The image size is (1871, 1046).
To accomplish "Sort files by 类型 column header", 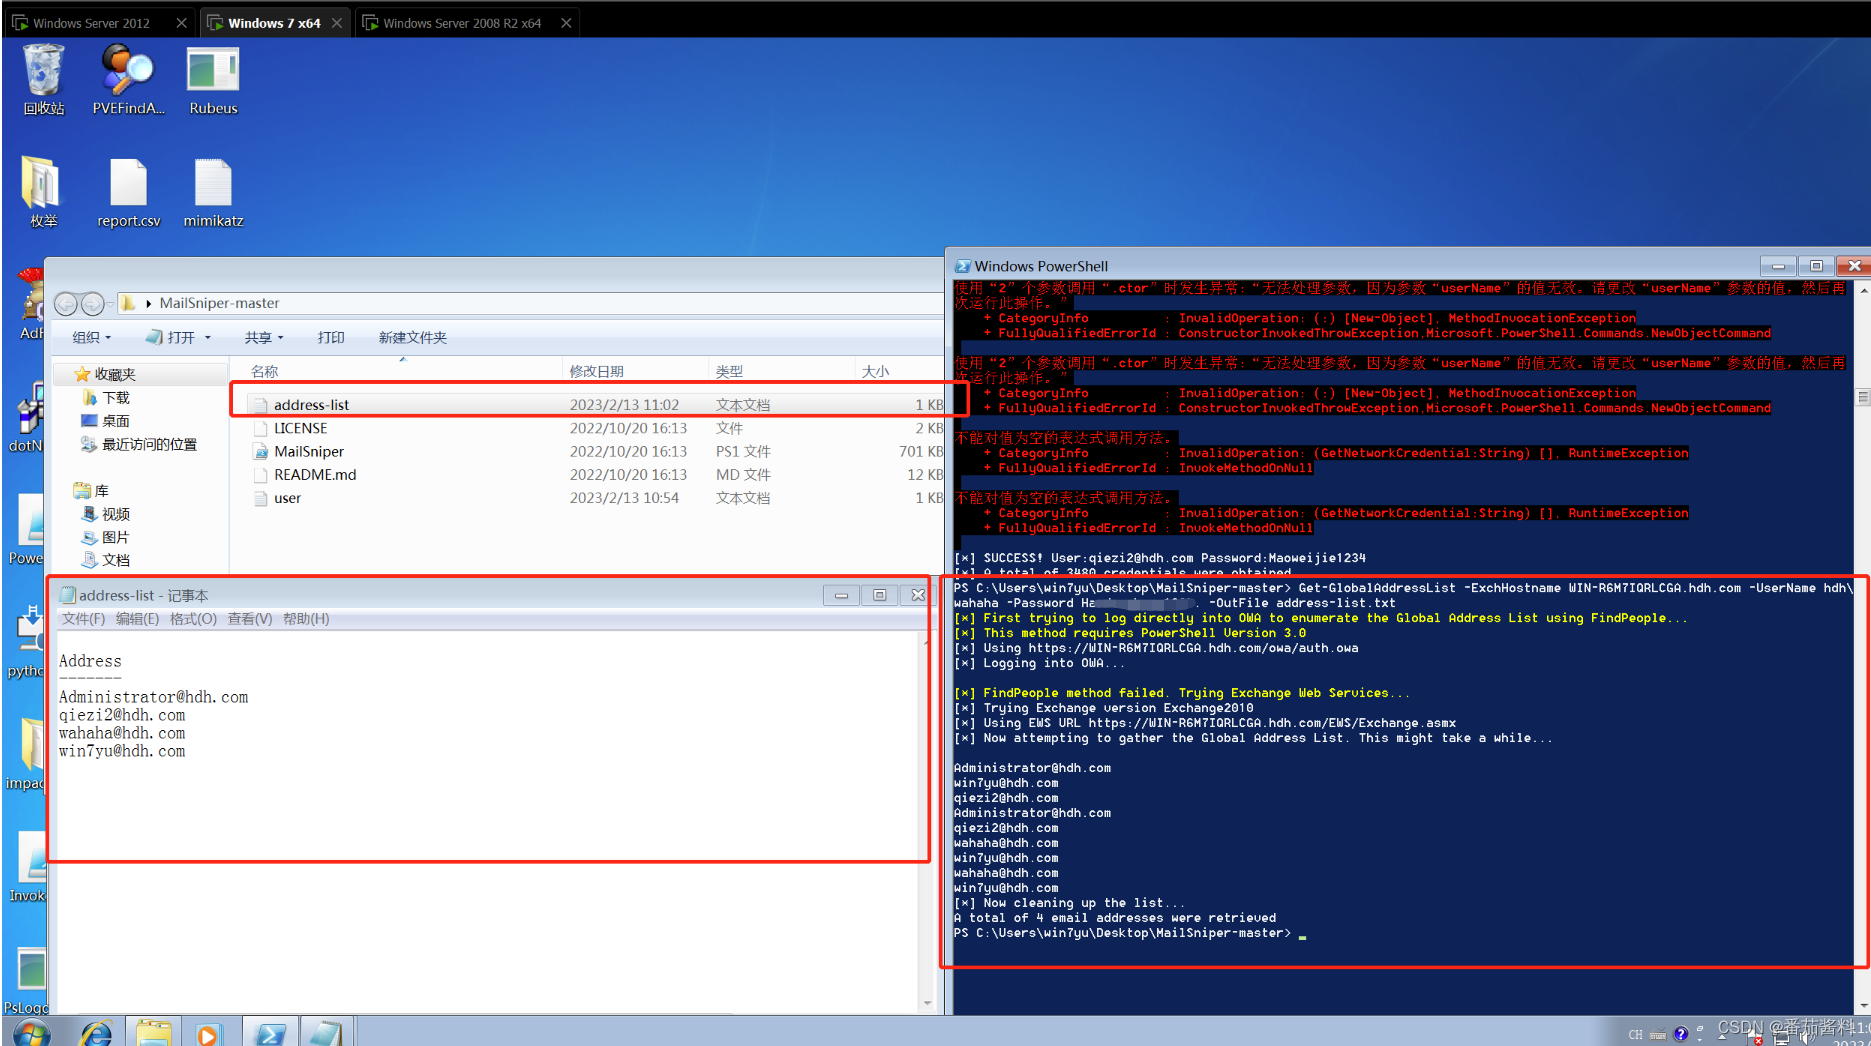I will point(782,371).
